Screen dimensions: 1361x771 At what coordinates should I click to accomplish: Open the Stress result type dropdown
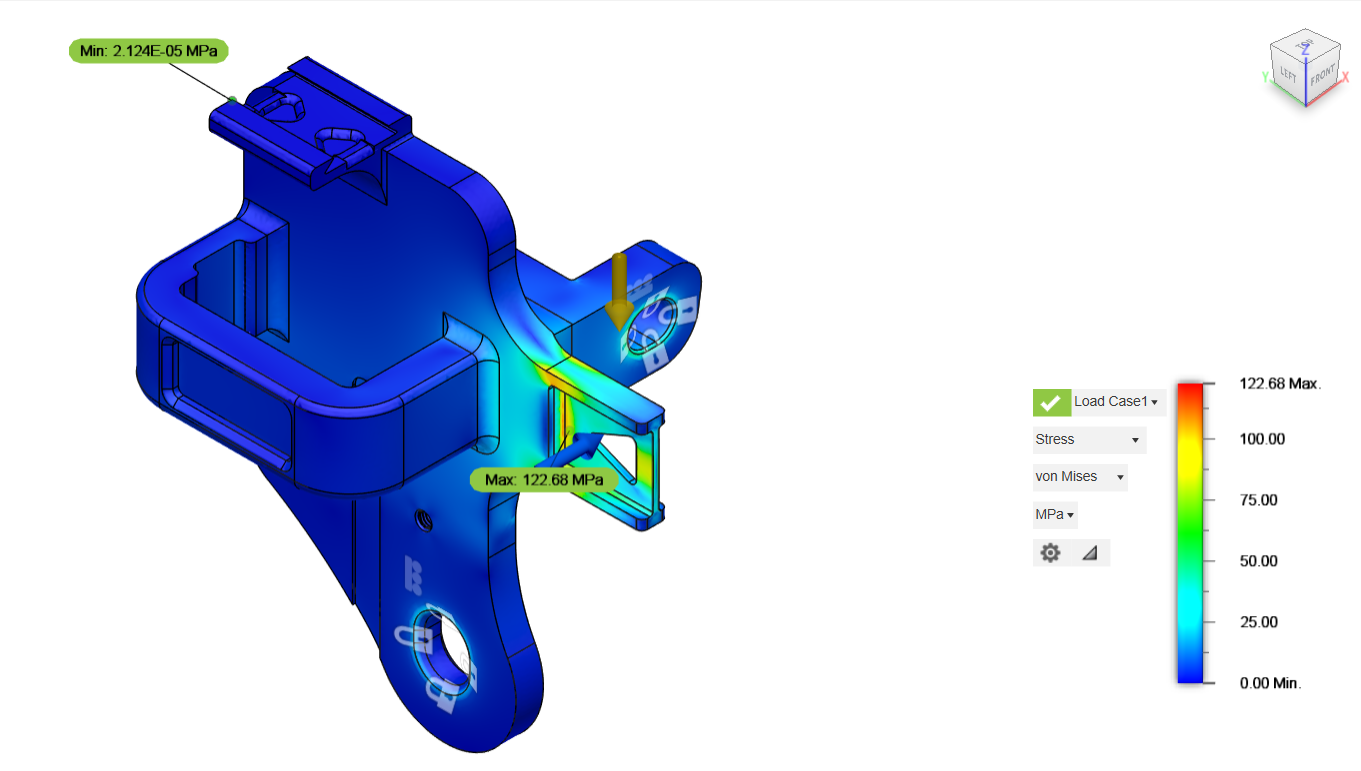click(x=1089, y=440)
